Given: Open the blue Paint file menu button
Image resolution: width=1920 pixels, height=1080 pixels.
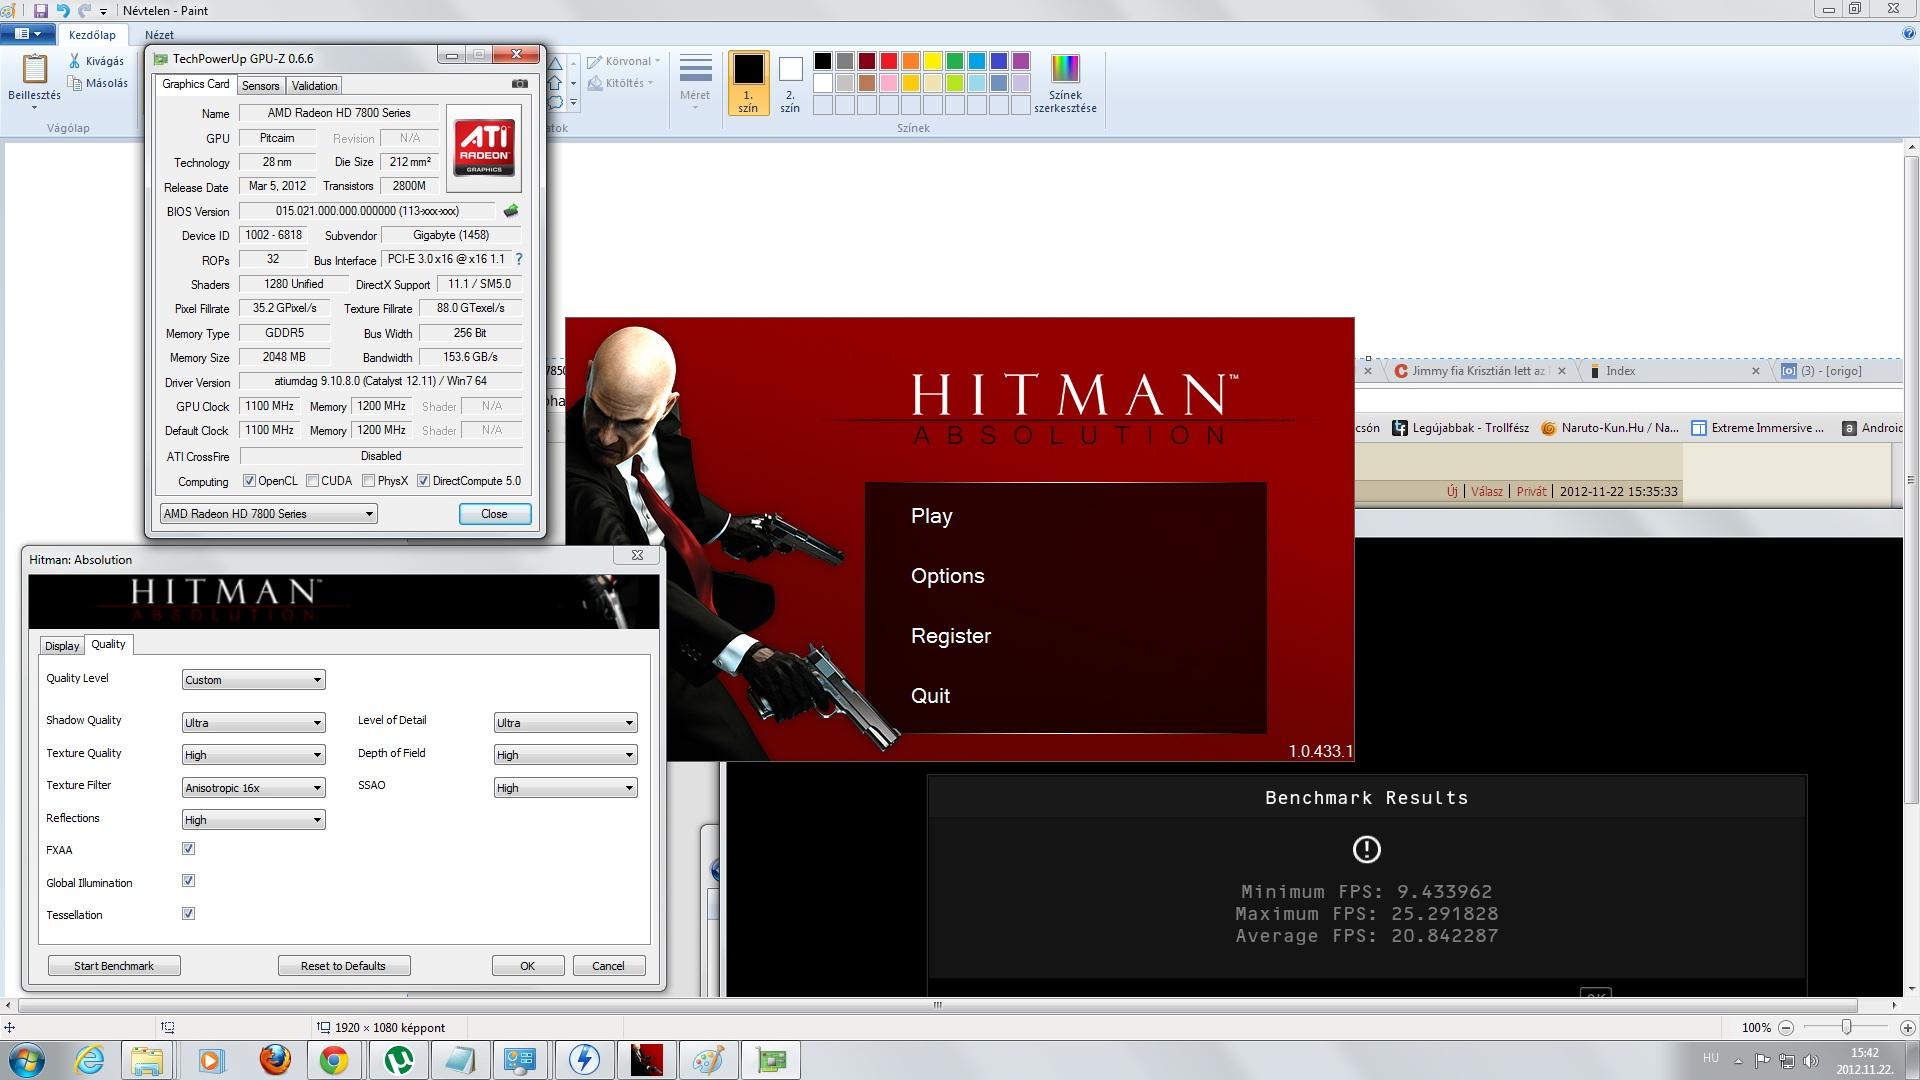Looking at the screenshot, I should 27,34.
